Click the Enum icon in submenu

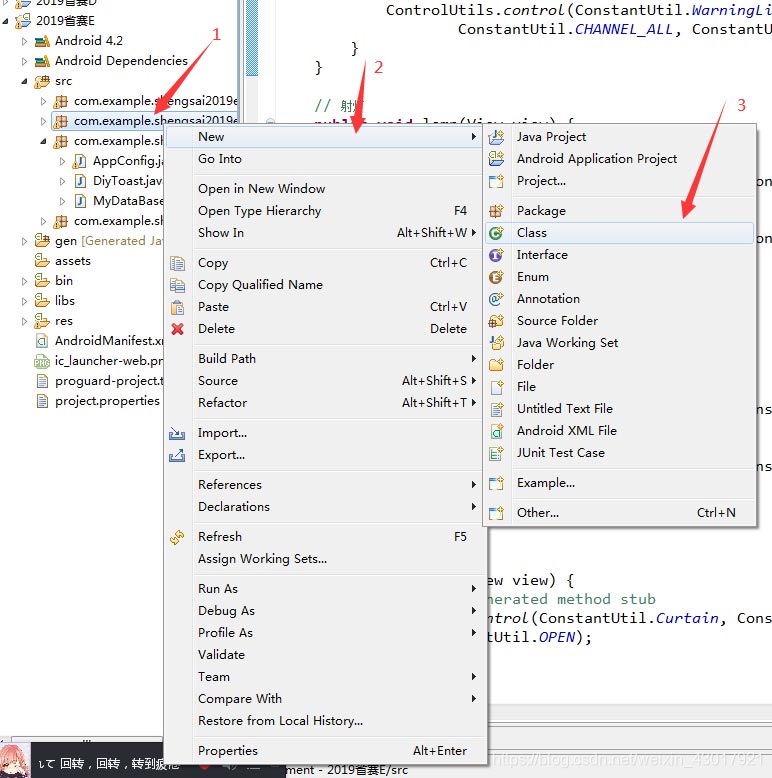(x=496, y=277)
